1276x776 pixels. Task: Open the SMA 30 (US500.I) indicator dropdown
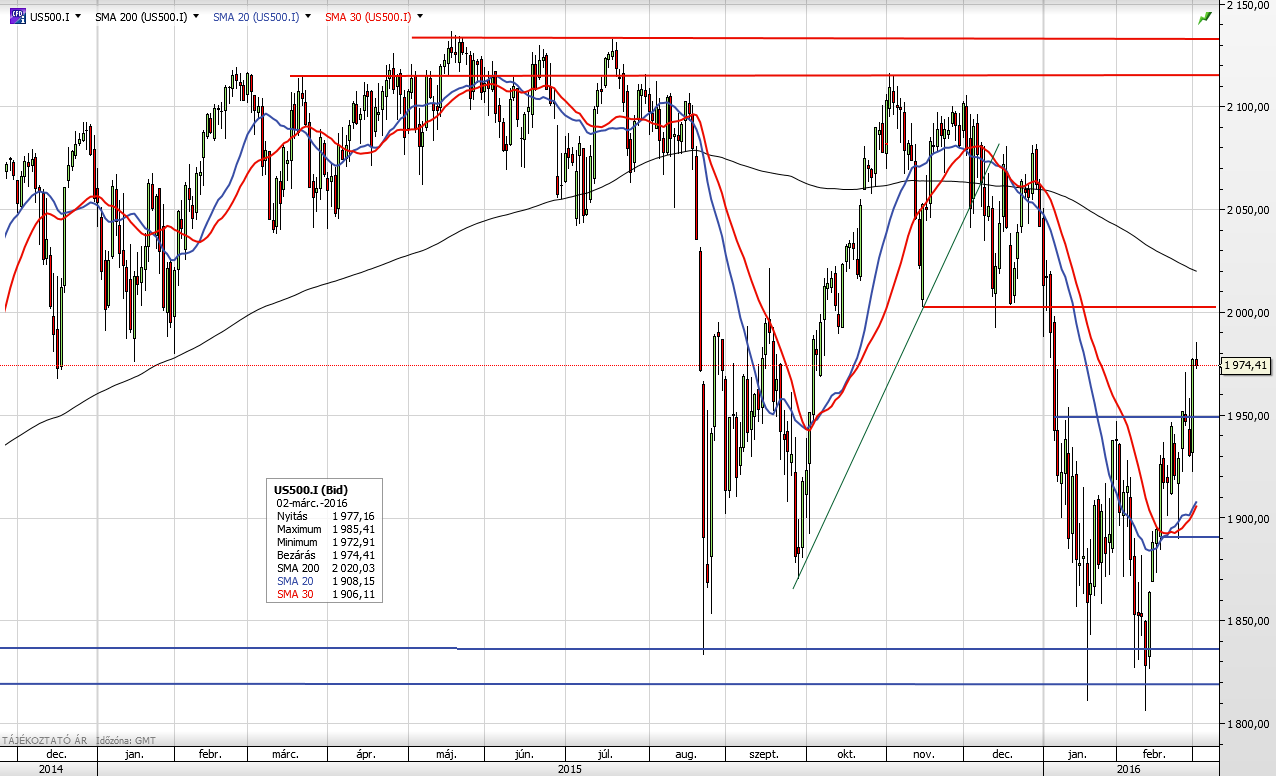[419, 17]
